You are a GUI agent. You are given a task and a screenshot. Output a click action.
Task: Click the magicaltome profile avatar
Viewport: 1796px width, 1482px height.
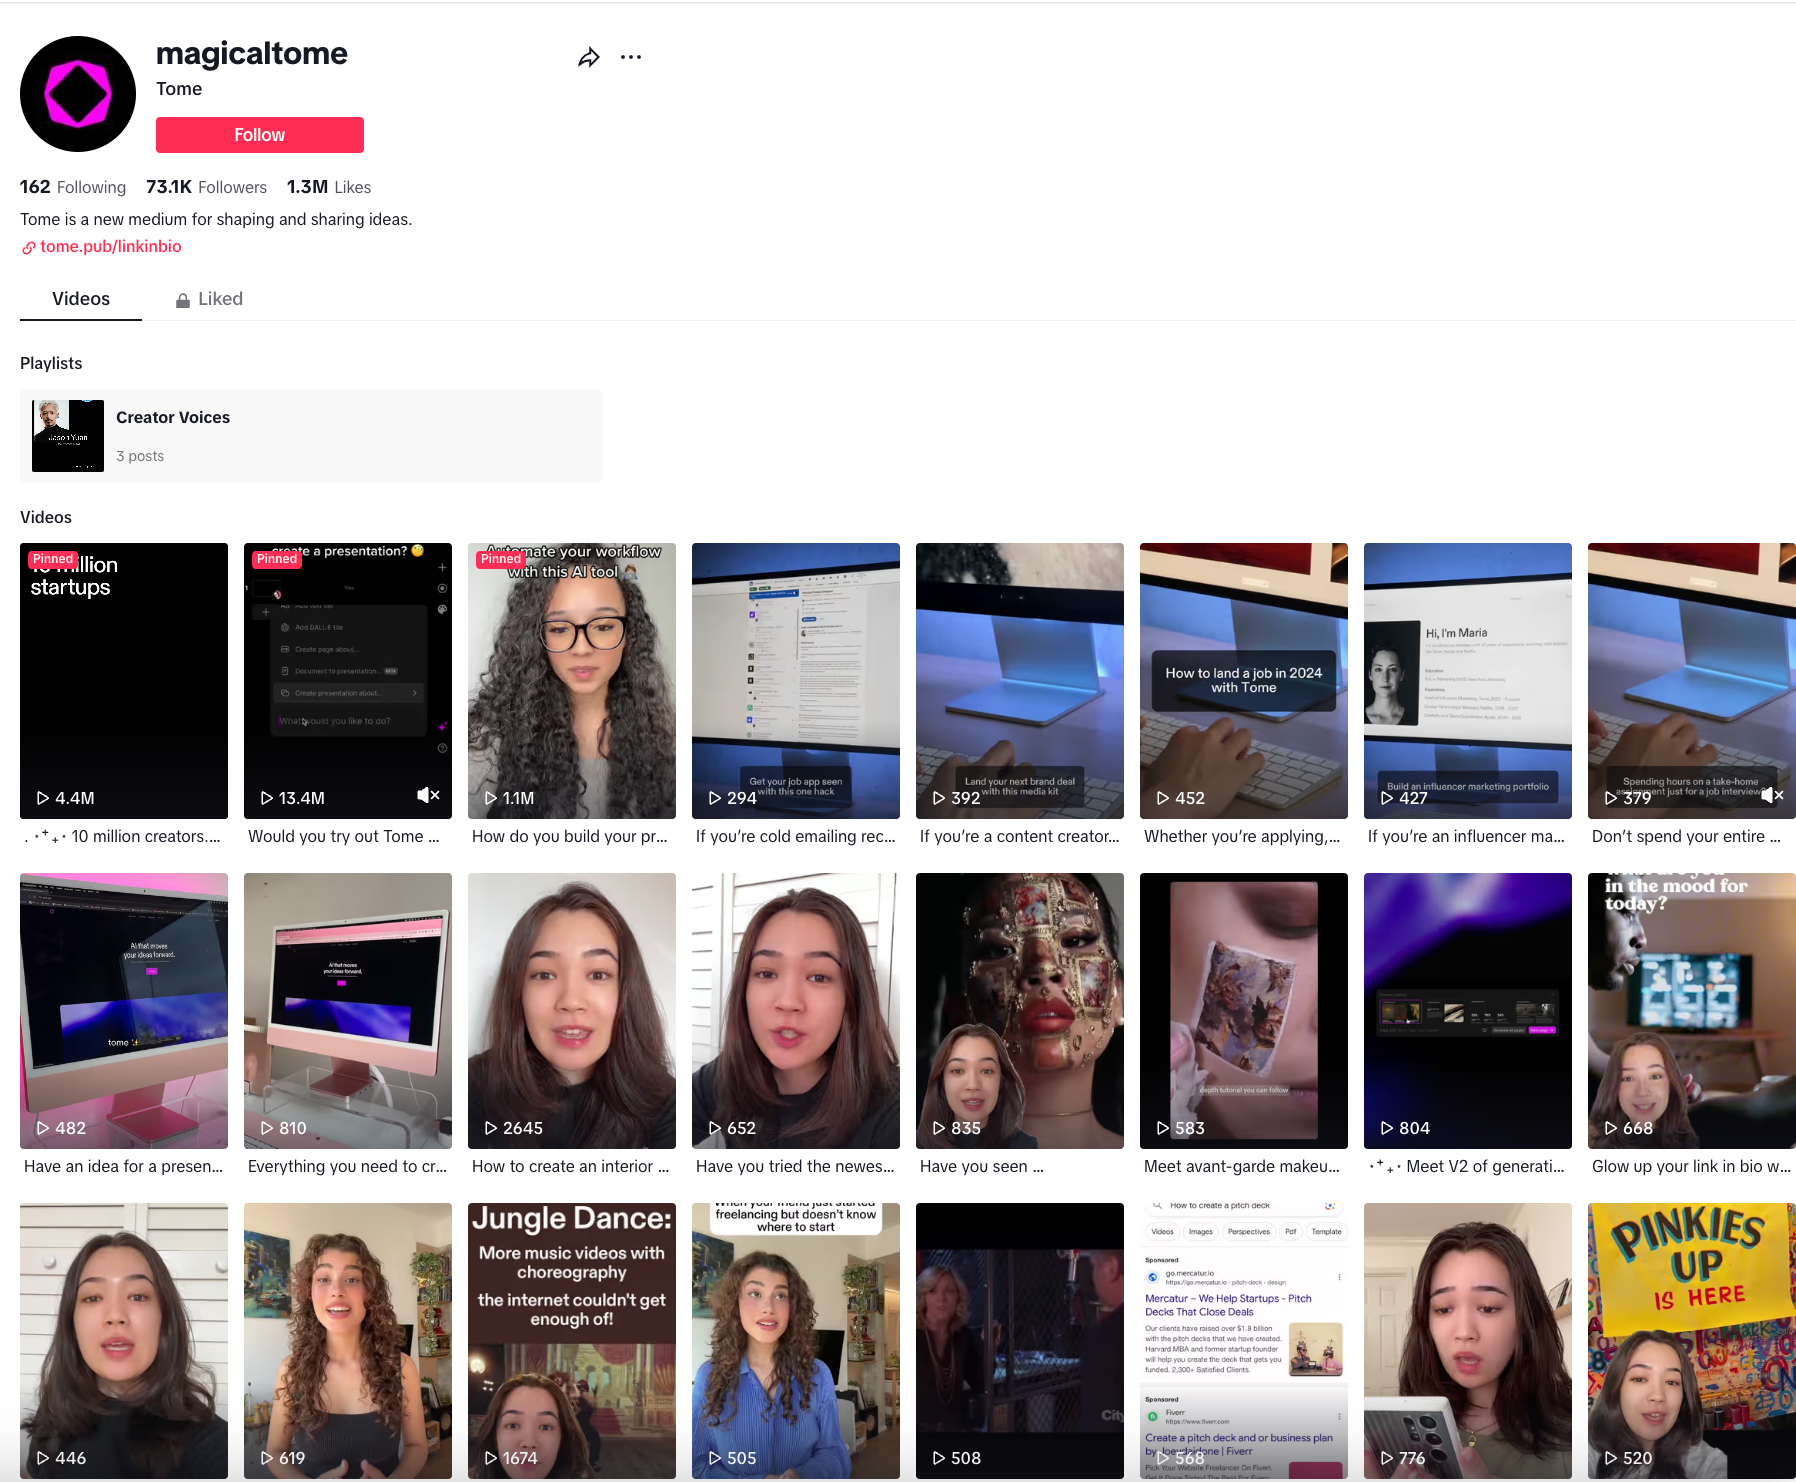click(78, 94)
